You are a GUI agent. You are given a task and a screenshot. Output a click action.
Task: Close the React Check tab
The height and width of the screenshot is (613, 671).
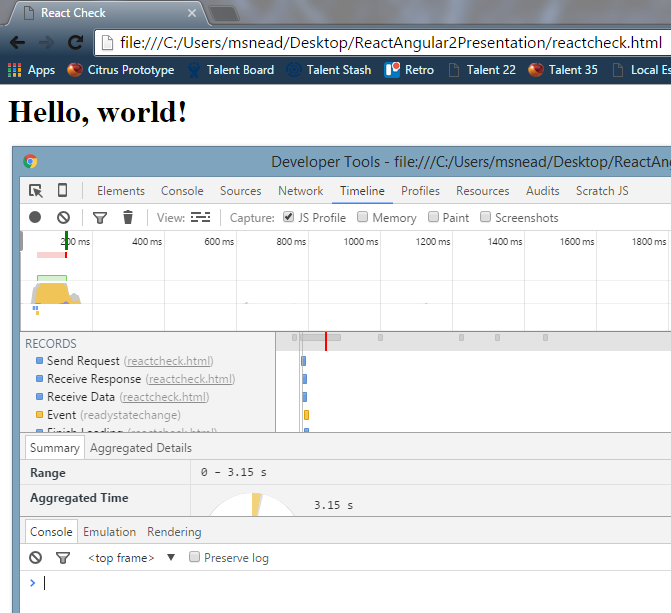(192, 13)
